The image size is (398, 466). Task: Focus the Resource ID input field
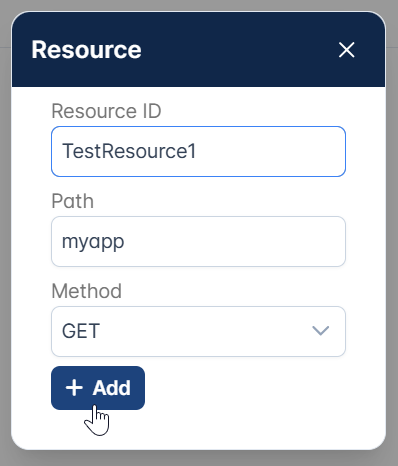point(198,151)
